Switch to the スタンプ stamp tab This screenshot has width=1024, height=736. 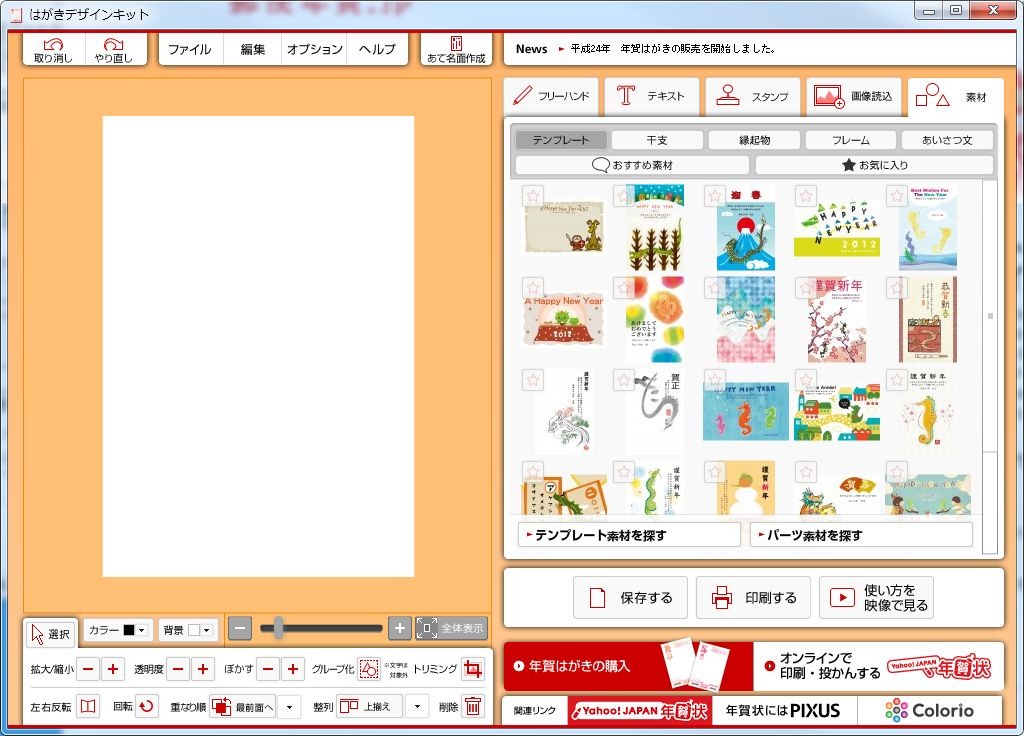[753, 97]
